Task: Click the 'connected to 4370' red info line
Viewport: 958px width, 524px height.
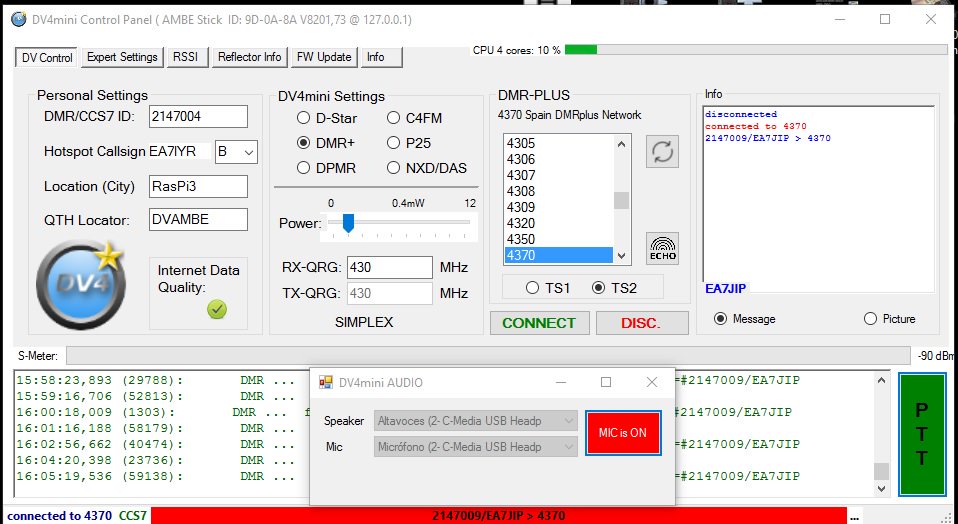Action: tap(756, 126)
